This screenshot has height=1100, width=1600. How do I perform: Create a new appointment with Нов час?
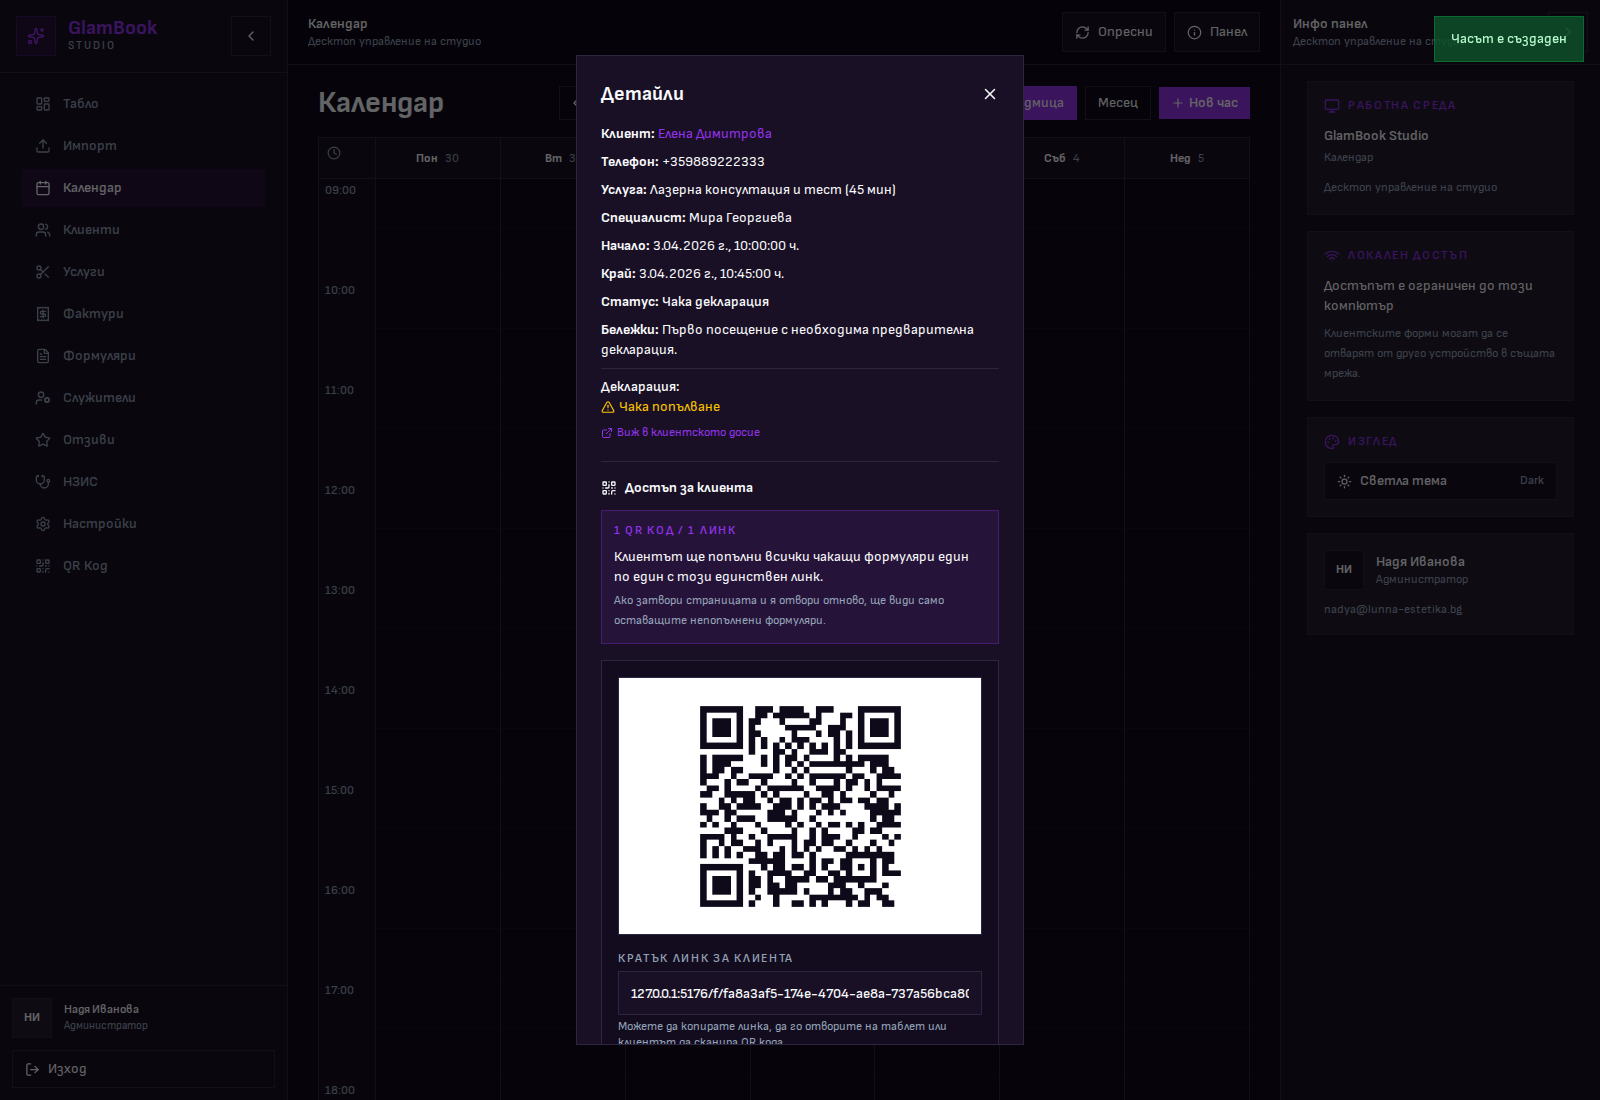1204,103
